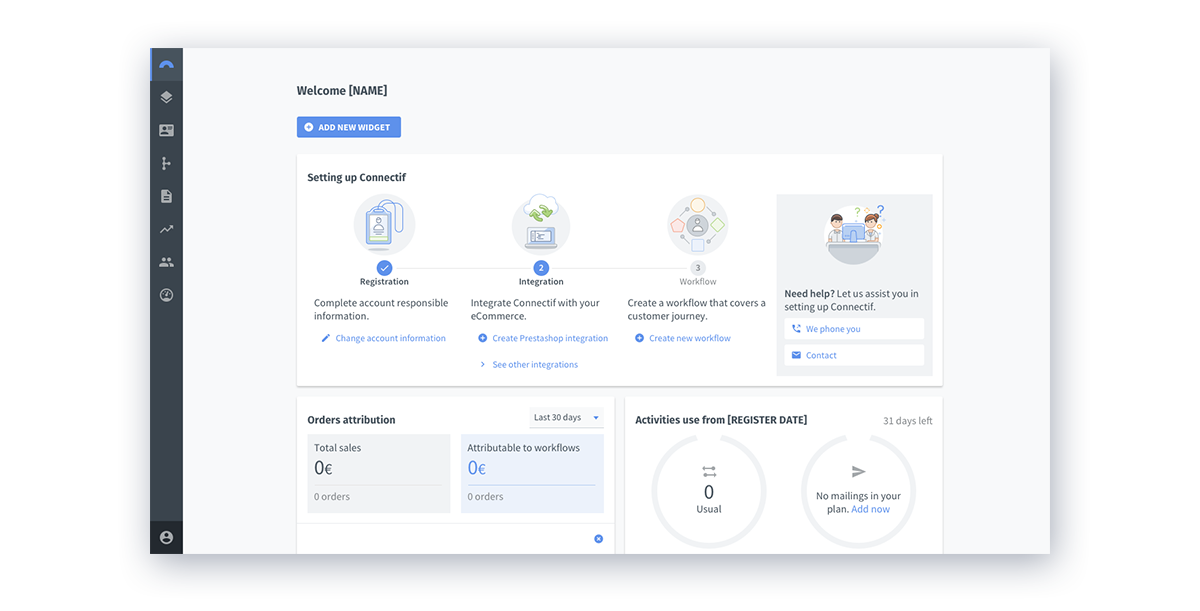Click the Setting up Connectif heading
The height and width of the screenshot is (611, 1200).
(x=357, y=178)
